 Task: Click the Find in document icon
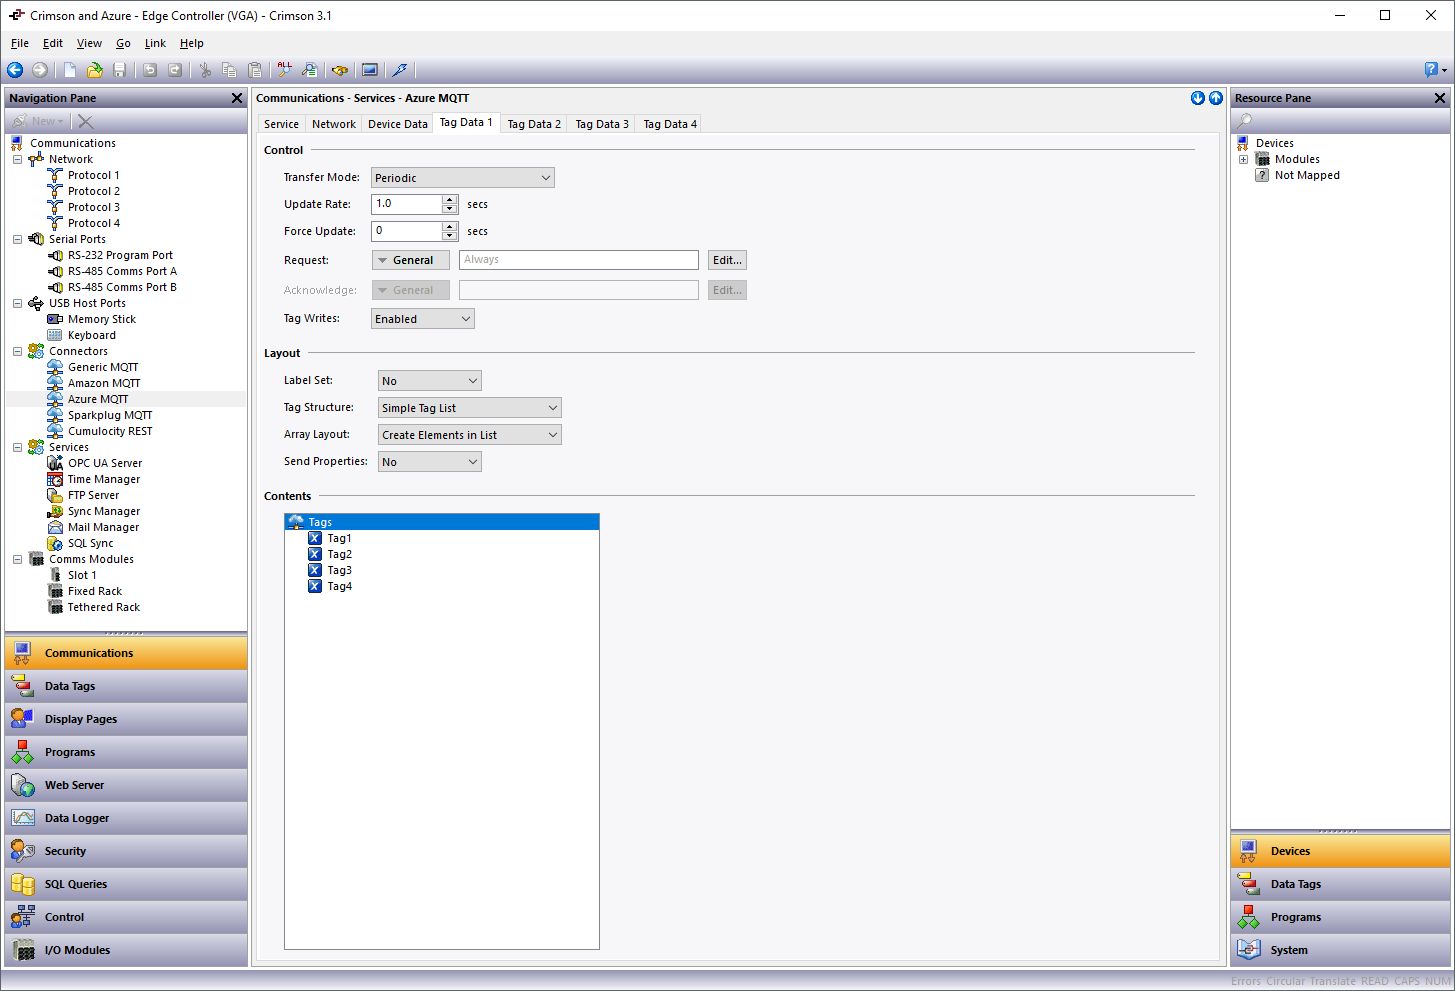coord(310,70)
